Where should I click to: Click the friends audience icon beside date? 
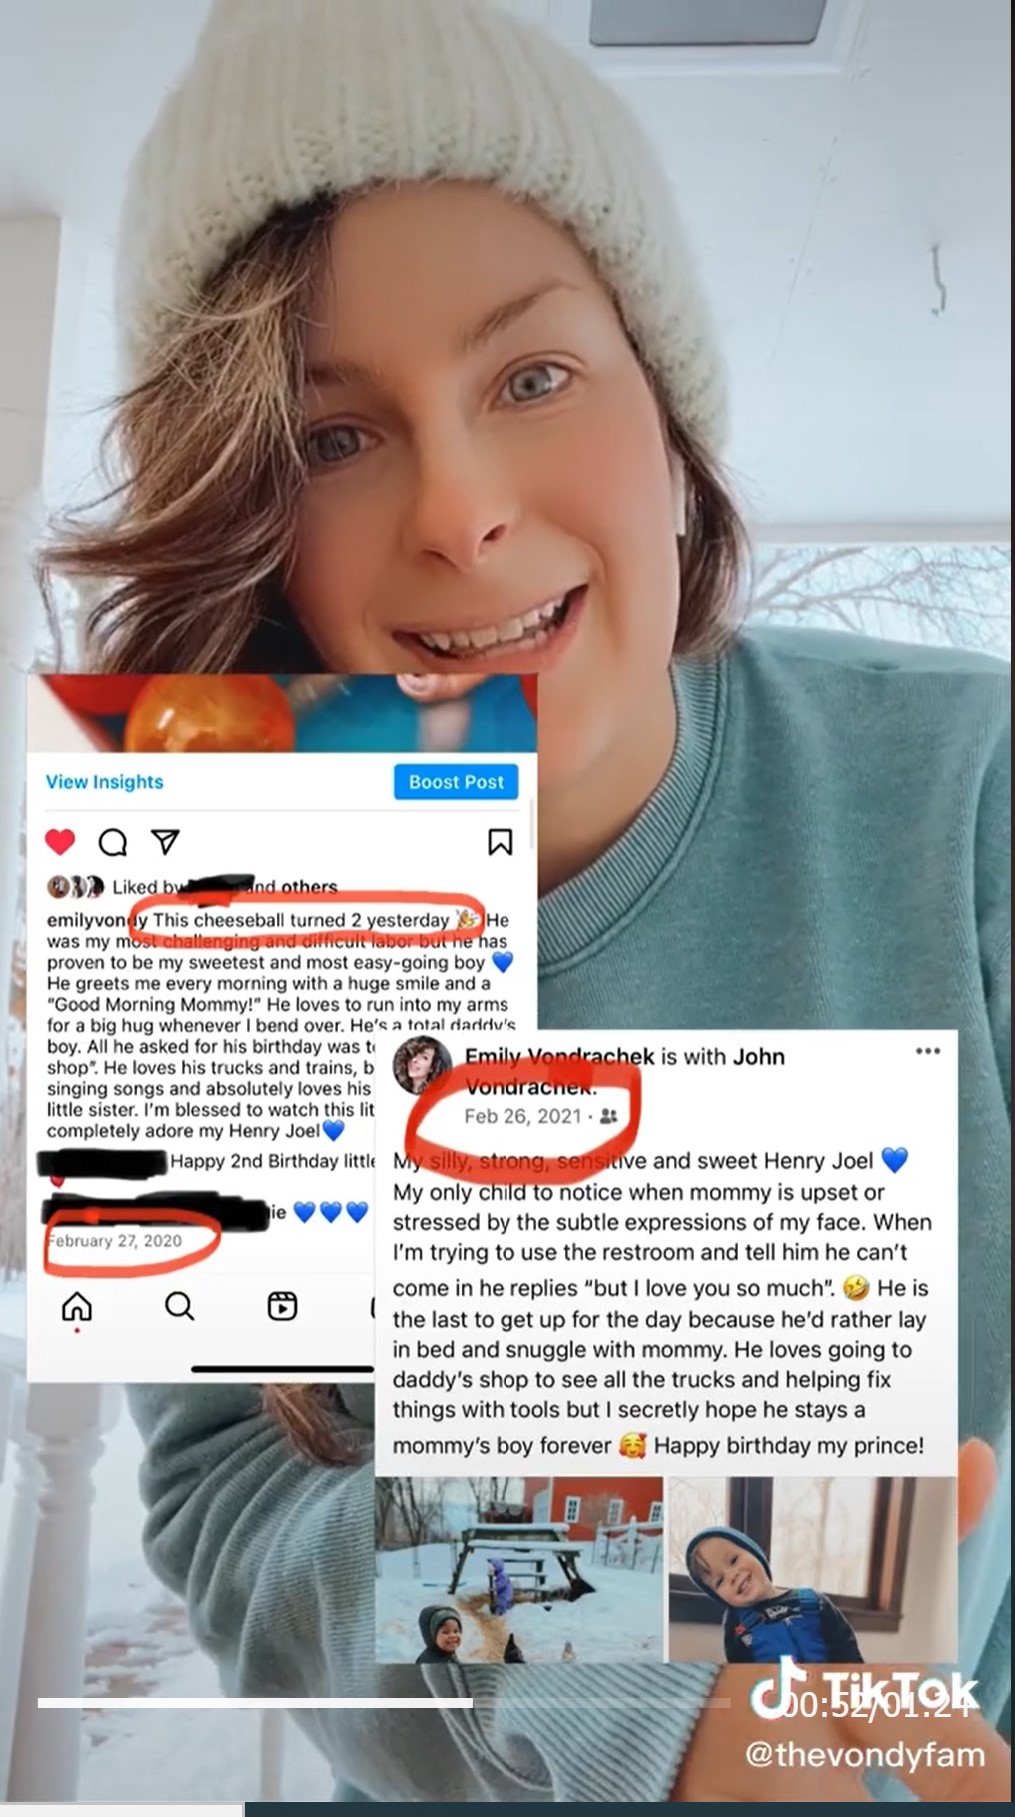point(608,1117)
